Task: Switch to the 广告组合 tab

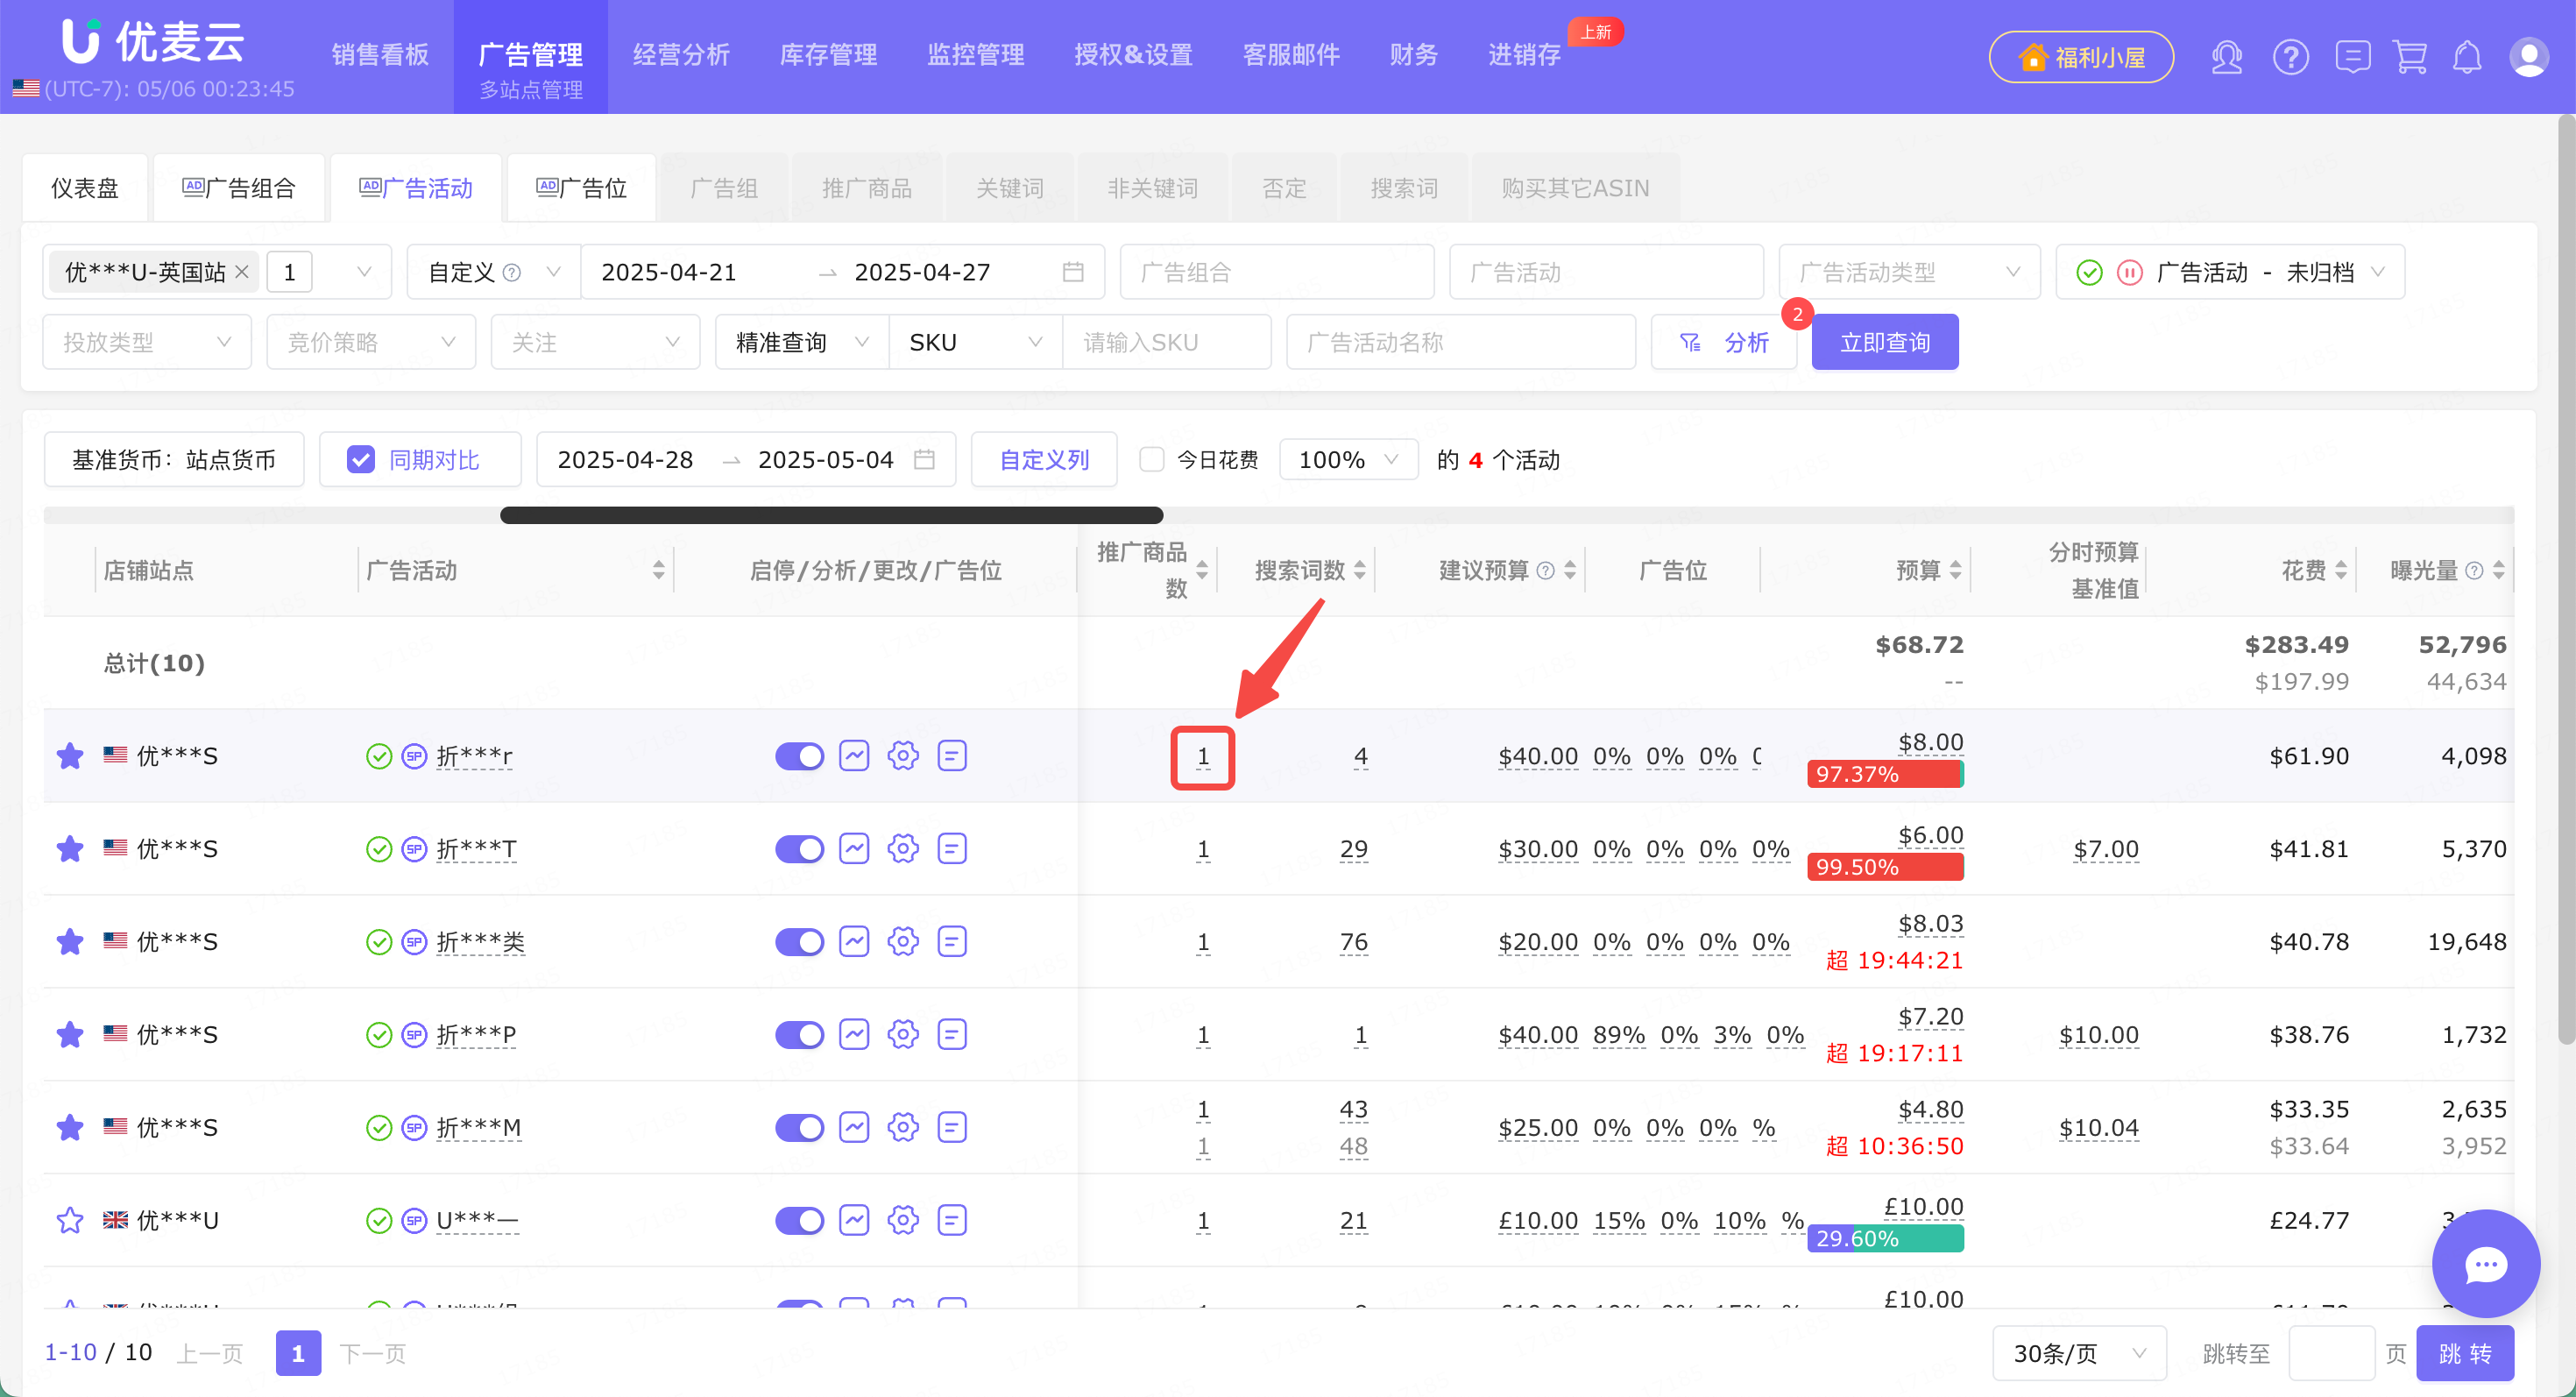Action: pyautogui.click(x=239, y=188)
